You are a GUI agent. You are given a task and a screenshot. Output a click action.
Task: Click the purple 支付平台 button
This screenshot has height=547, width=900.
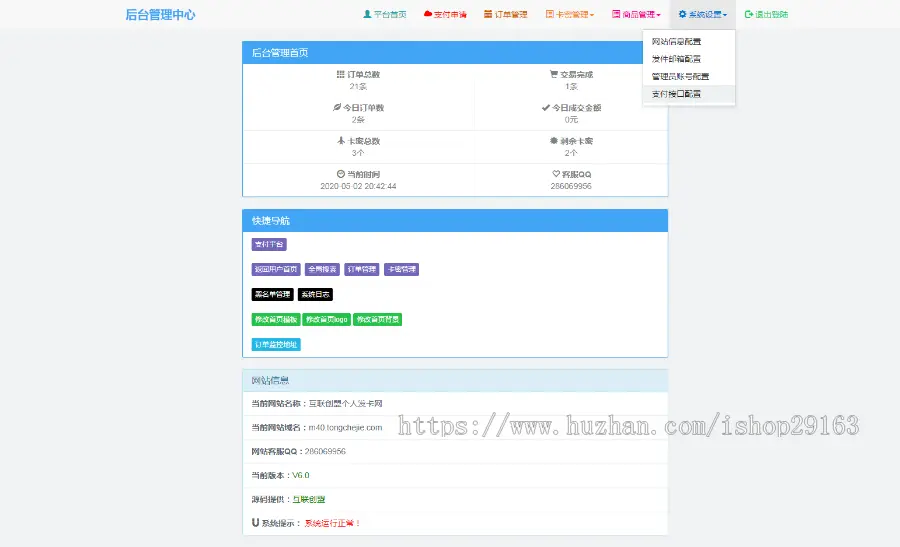coord(269,245)
